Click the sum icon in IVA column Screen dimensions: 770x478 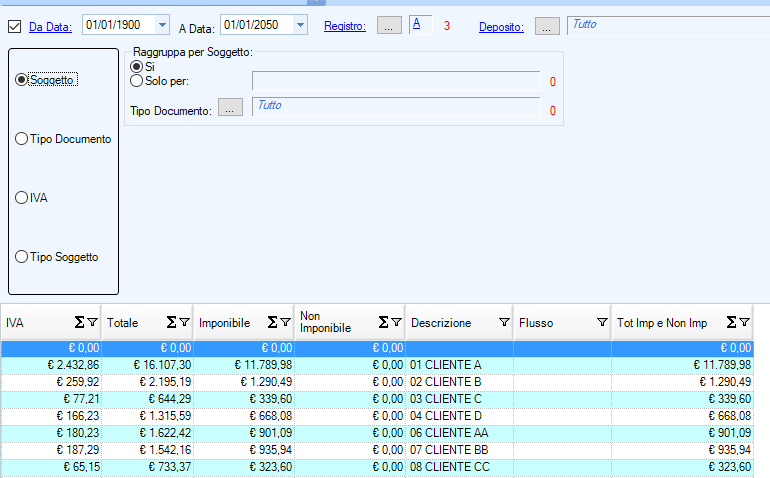[79, 322]
